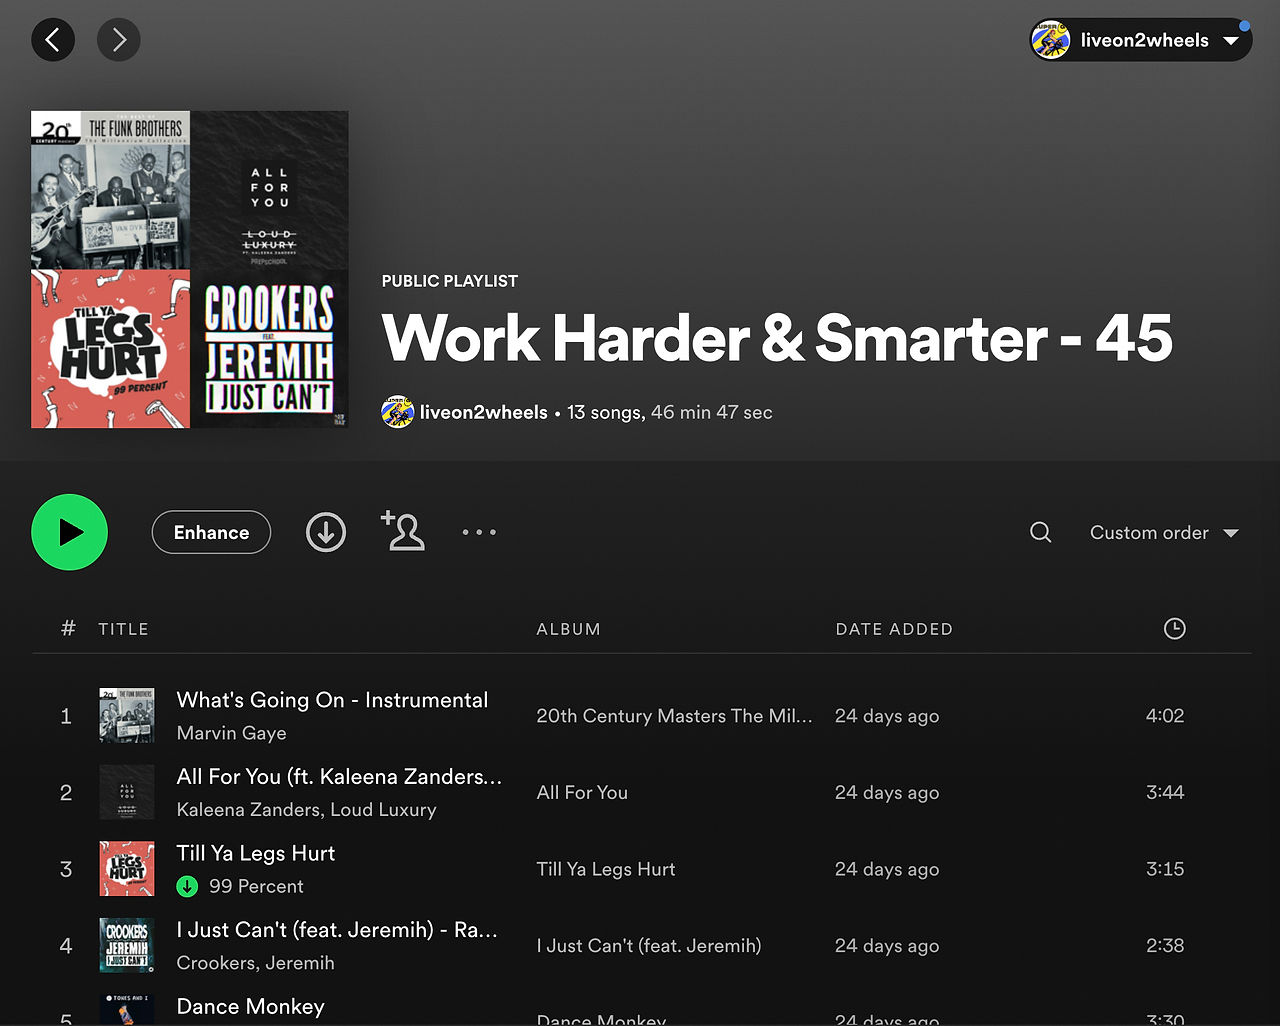The width and height of the screenshot is (1280, 1026).
Task: Open album 20th Century Masters The Mil...
Action: [674, 716]
